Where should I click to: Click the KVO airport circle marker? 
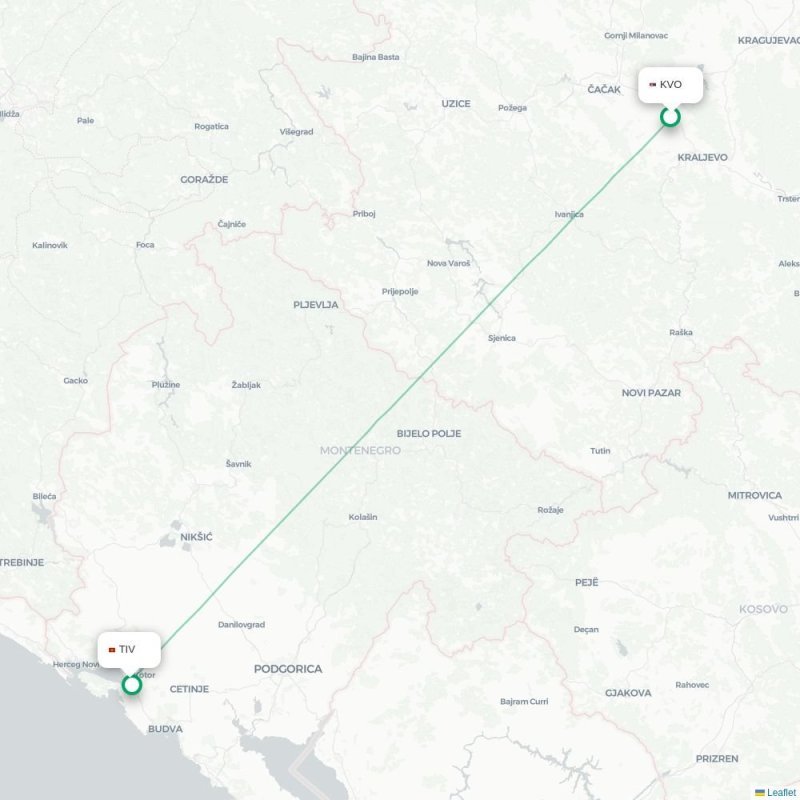[670, 117]
